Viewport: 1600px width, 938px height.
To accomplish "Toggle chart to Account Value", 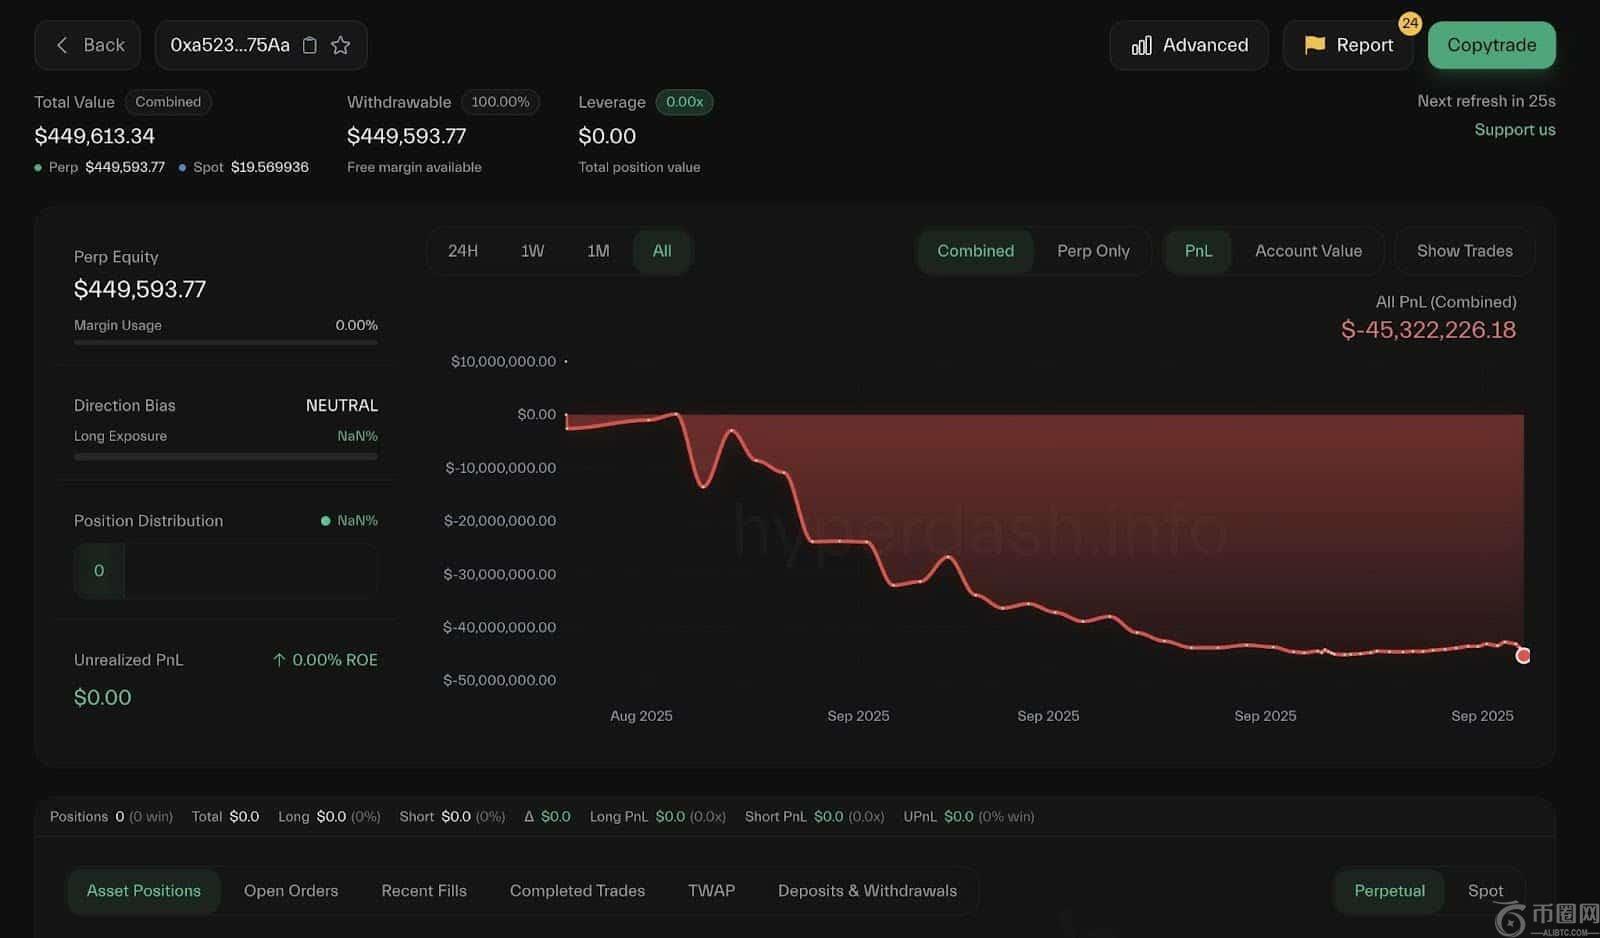I will pos(1308,251).
